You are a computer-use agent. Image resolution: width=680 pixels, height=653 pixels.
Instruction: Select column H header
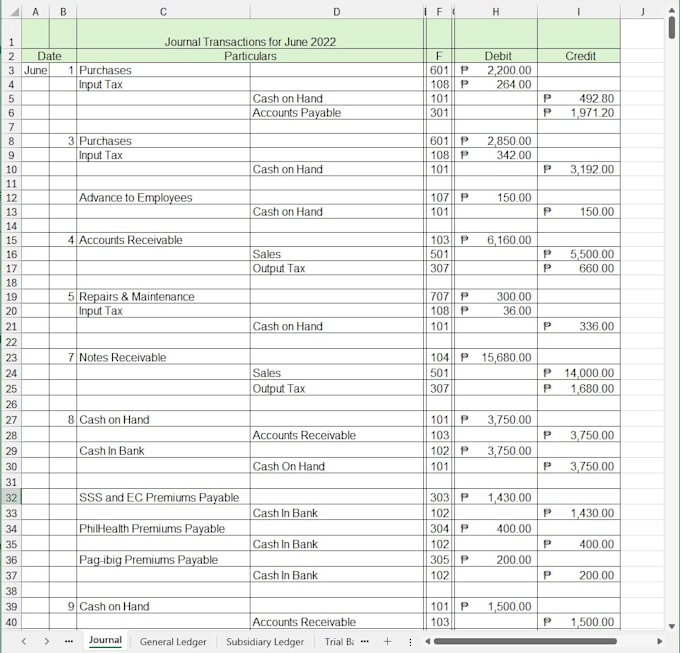point(496,12)
